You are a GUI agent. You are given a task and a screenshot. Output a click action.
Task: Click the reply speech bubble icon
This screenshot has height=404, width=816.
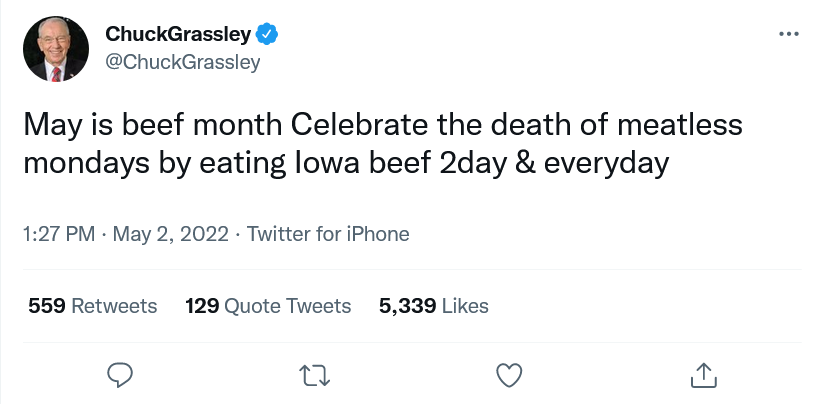click(x=120, y=375)
